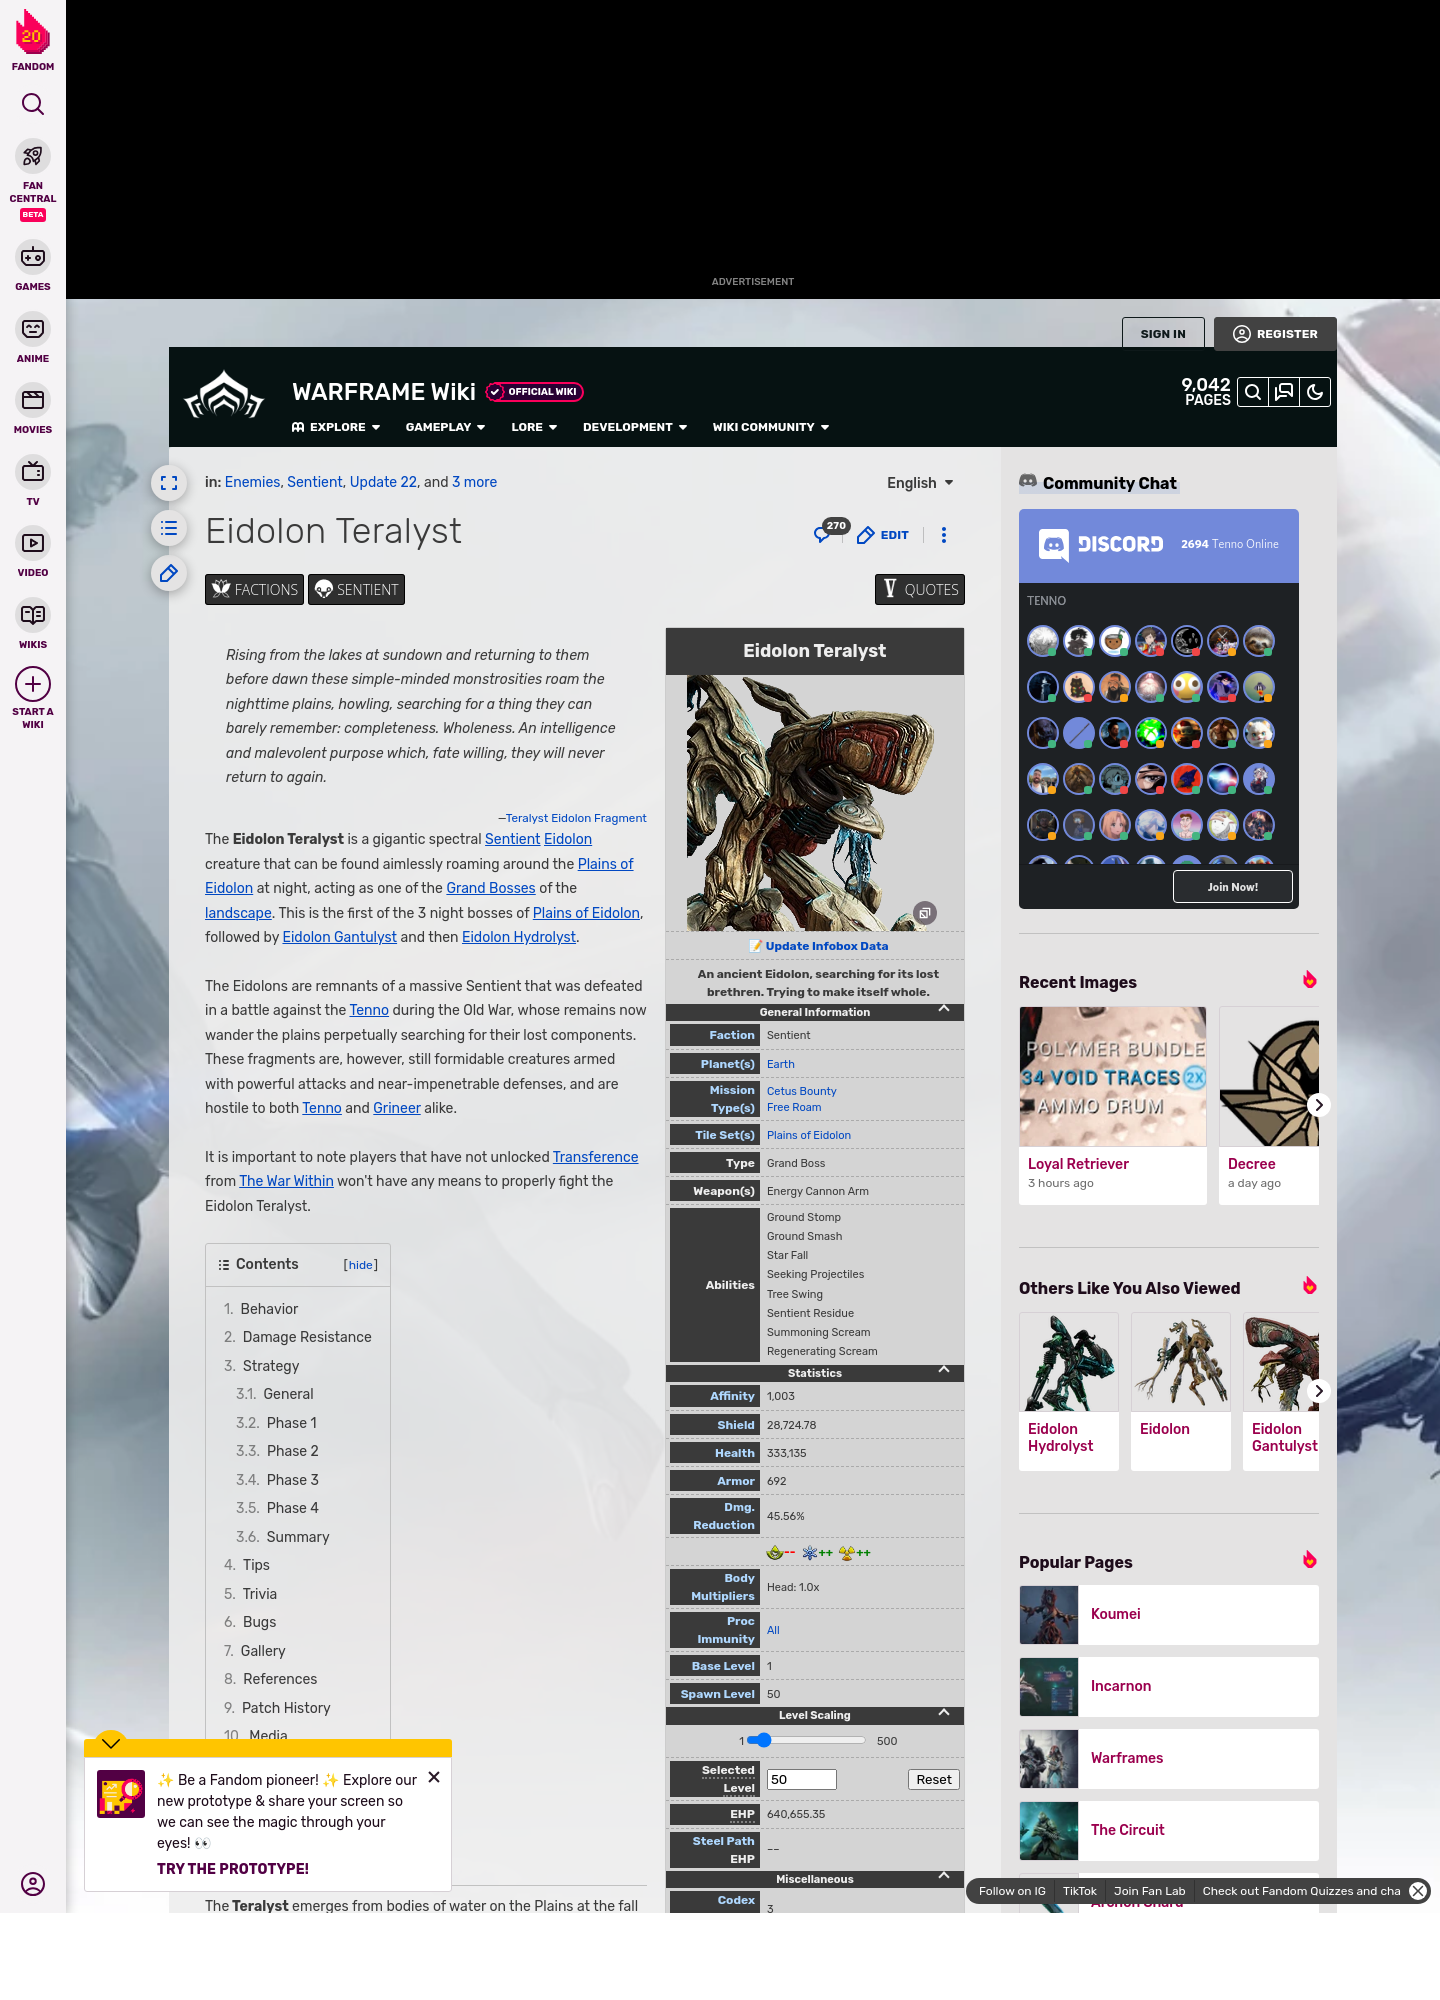Collapse the Statistics infobox section
The height and width of the screenshot is (2000, 1440).
(x=944, y=1371)
